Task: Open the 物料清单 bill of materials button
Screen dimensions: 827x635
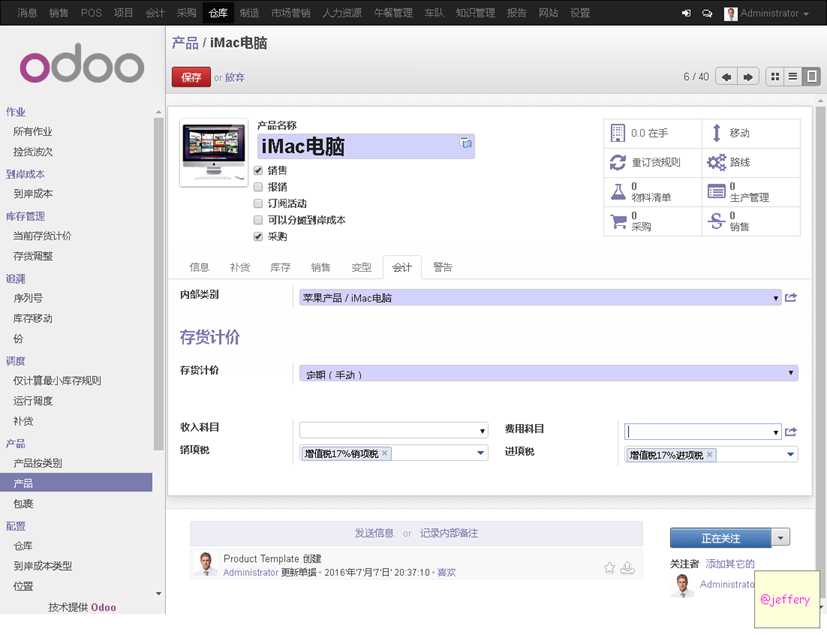Action: coord(652,192)
